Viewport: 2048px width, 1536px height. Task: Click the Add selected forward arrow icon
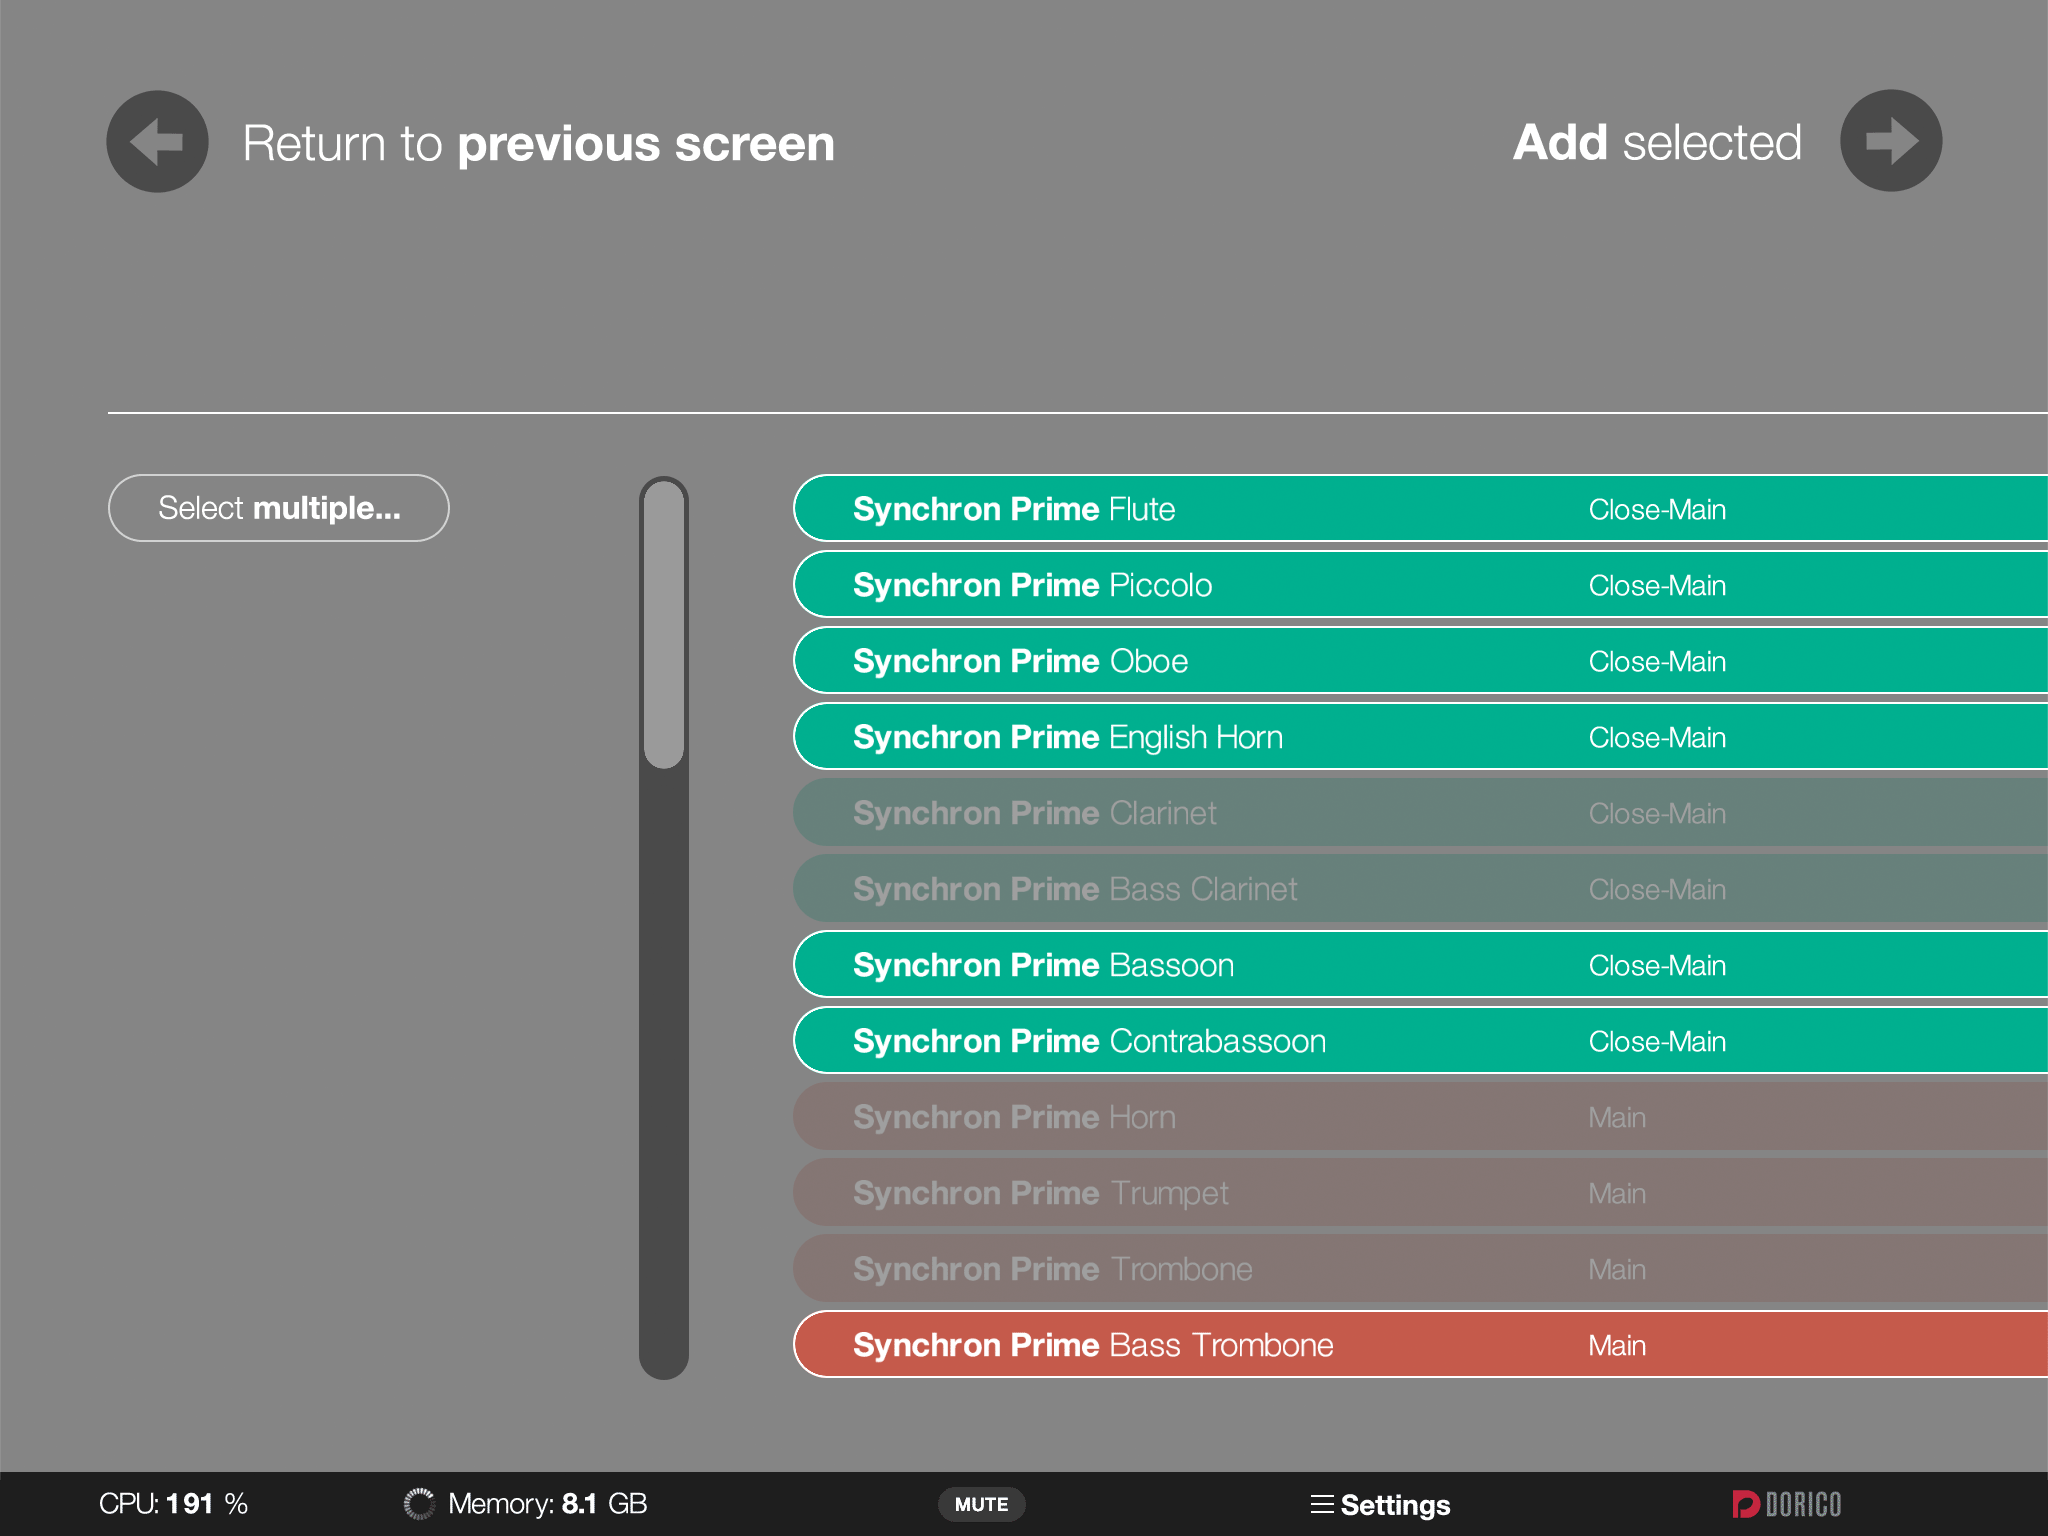pyautogui.click(x=1891, y=141)
